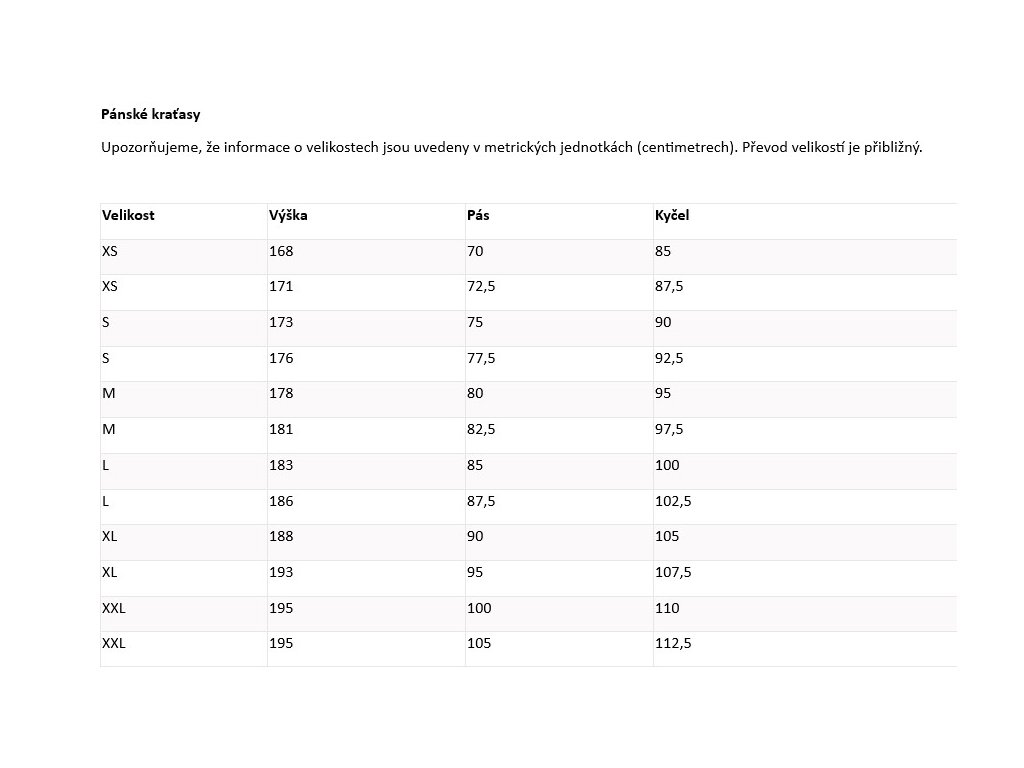
Task: Click the "Velikost" column header
Action: 128,215
